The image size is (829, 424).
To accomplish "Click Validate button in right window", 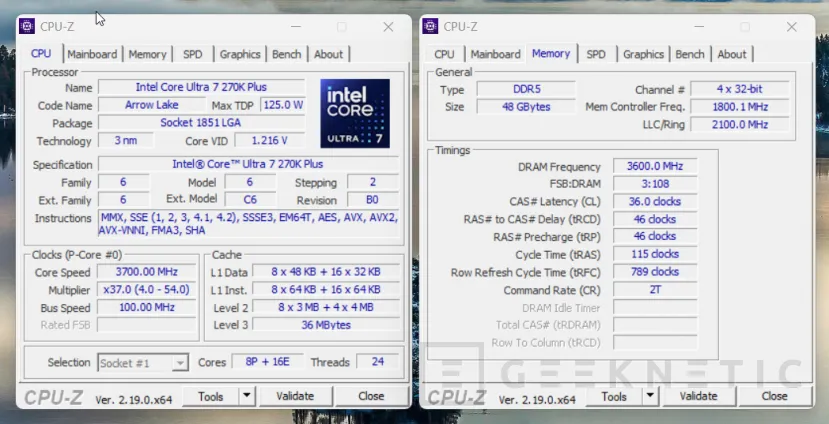I will tap(698, 396).
